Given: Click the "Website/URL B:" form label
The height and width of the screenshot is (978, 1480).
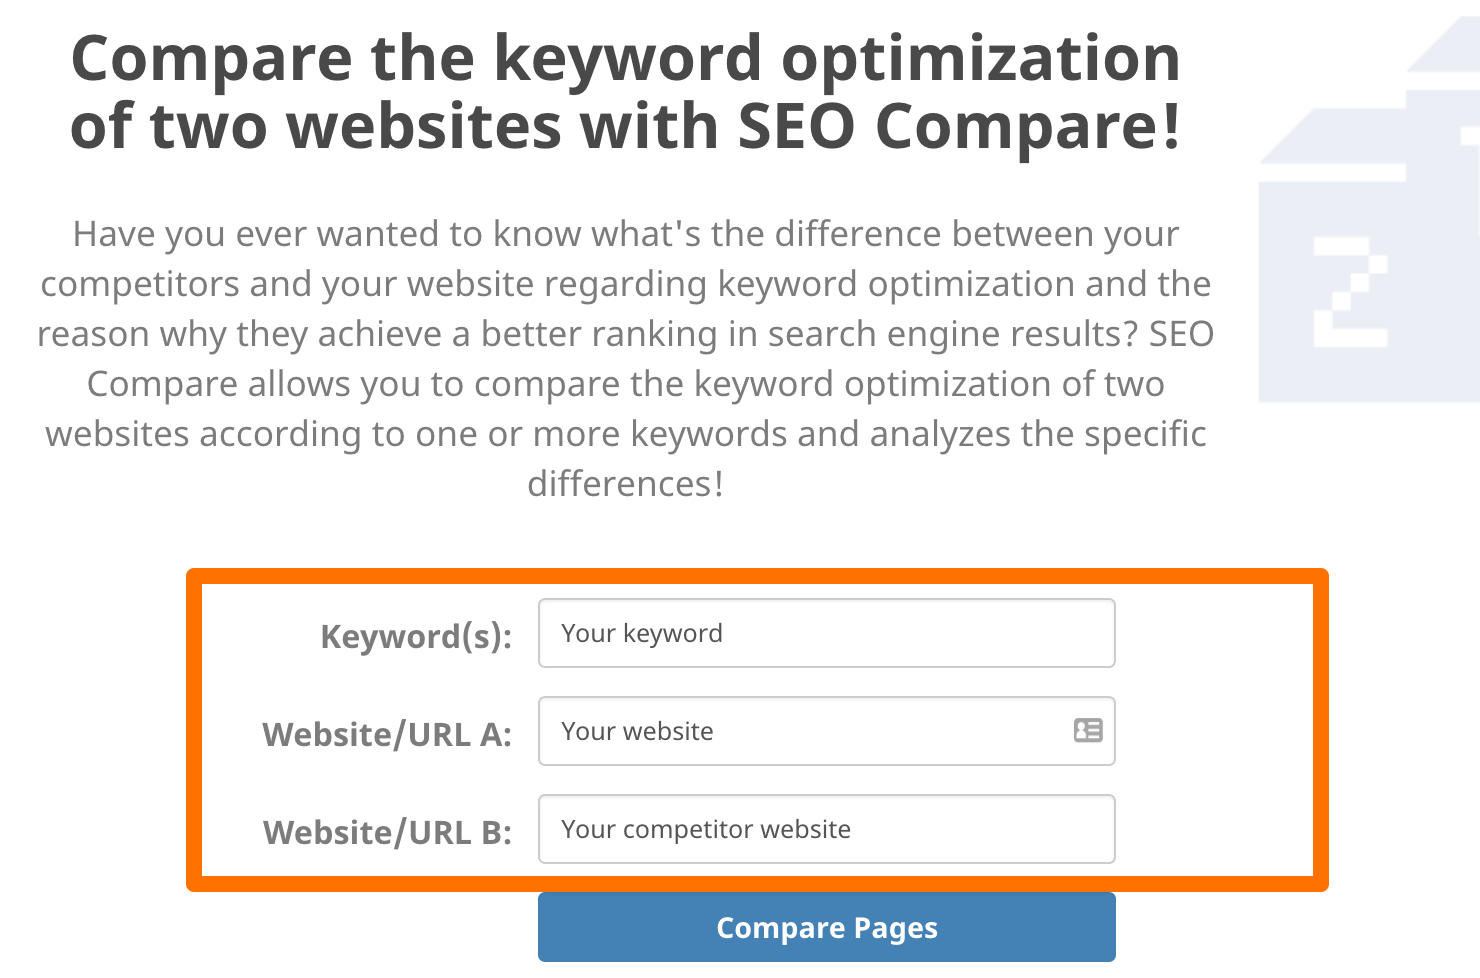Looking at the screenshot, I should pos(387,832).
